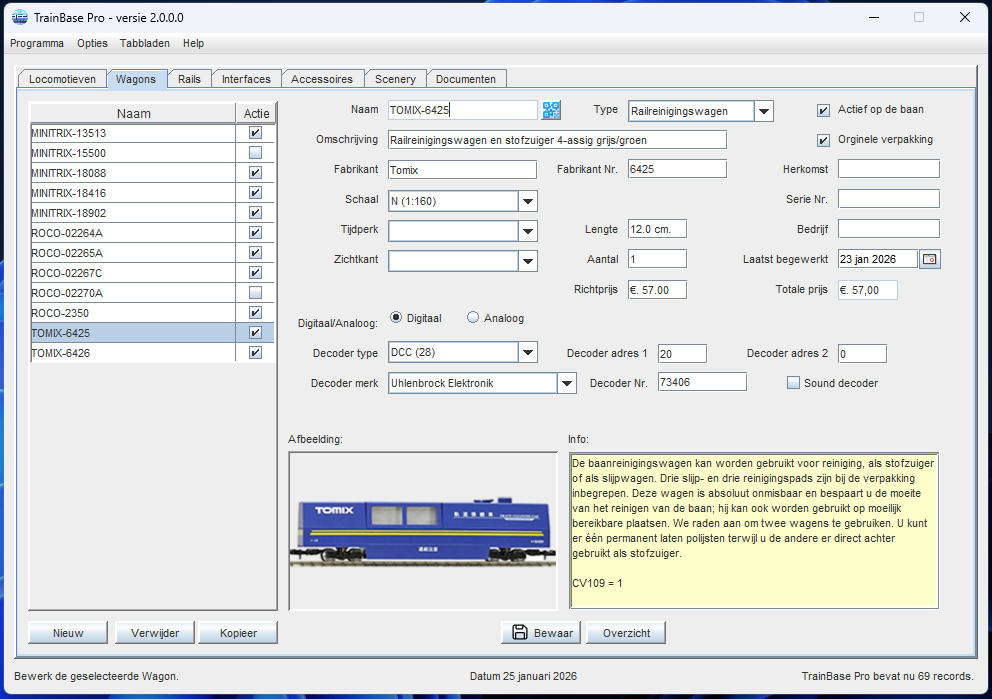Screen dimensions: 992x699
Task: Enable the Sound decoder checkbox
Action: (x=794, y=382)
